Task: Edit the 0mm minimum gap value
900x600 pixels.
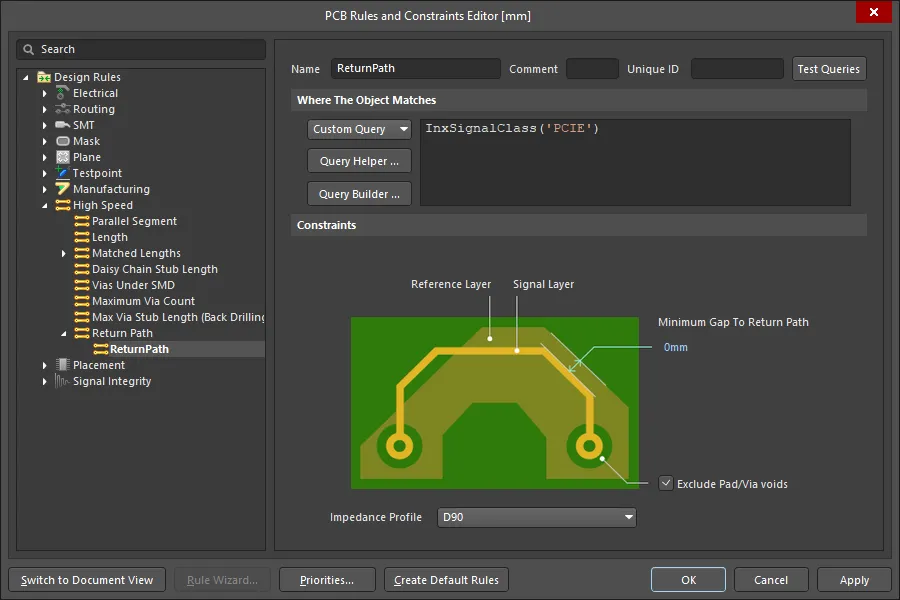Action: (676, 347)
